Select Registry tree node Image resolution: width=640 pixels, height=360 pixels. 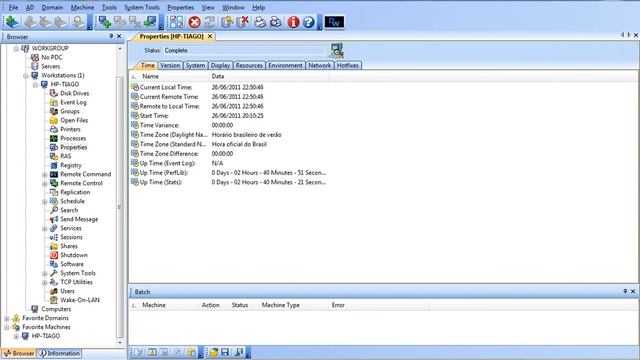tap(71, 165)
